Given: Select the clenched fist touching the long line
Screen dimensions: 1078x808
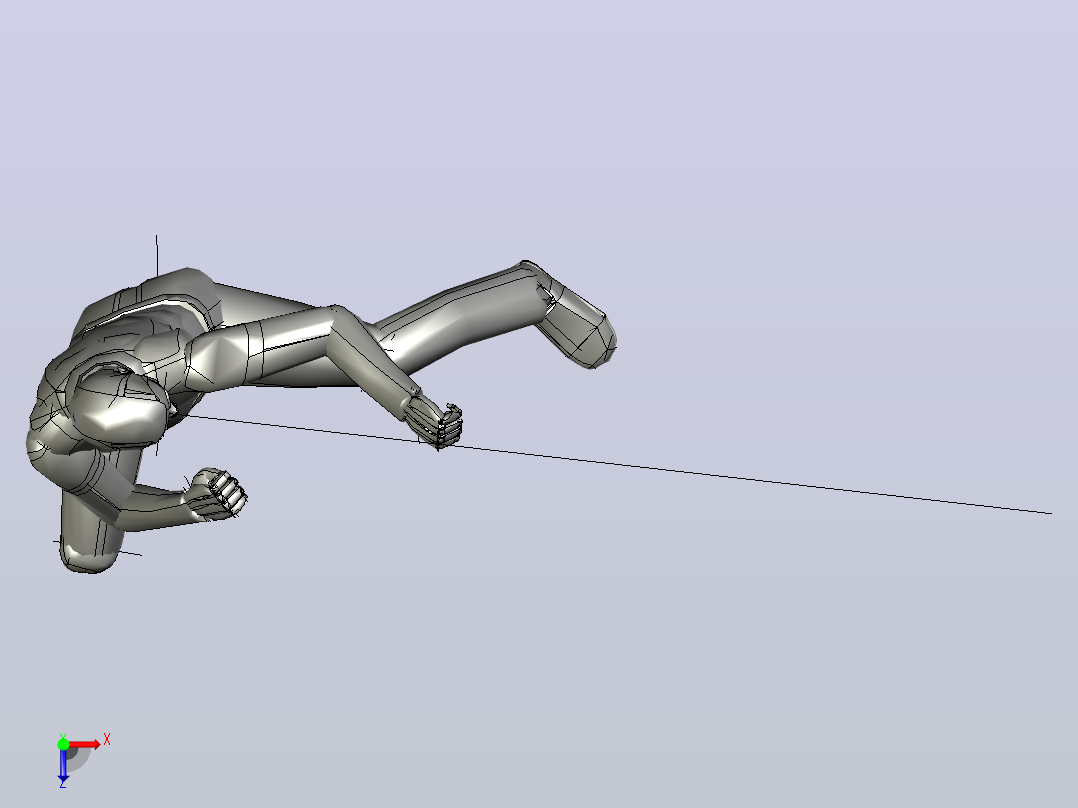Looking at the screenshot, I should click(435, 424).
